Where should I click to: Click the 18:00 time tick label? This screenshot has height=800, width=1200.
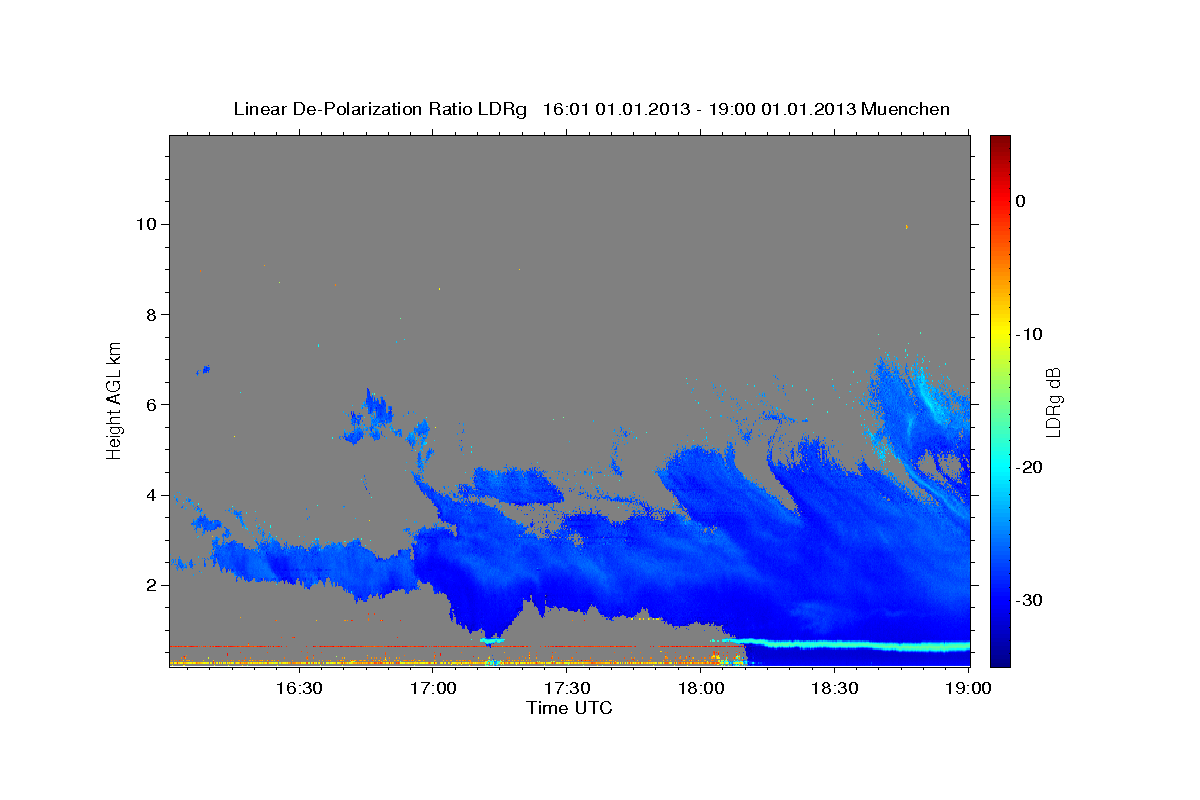(701, 688)
